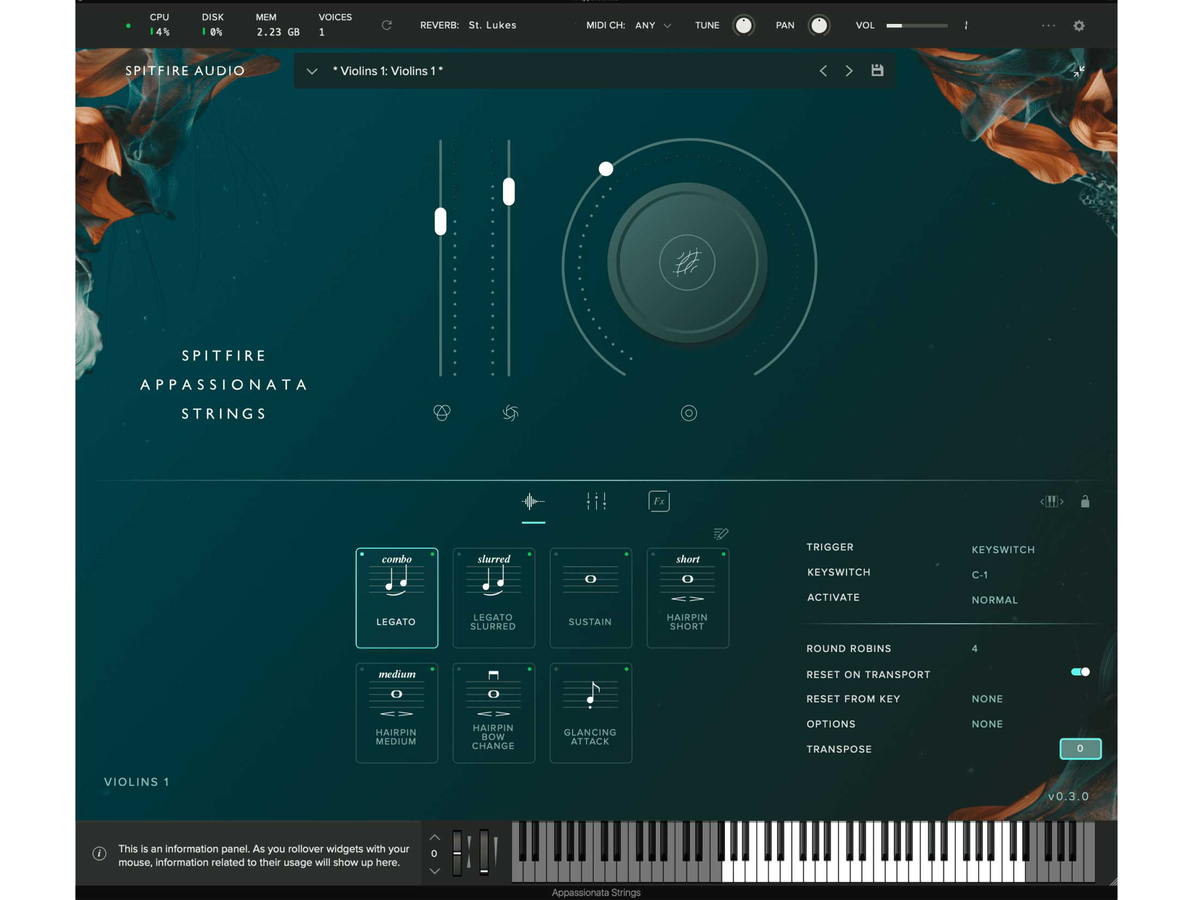Click the large knob ring handle
This screenshot has width=1200, height=900.
tap(605, 169)
